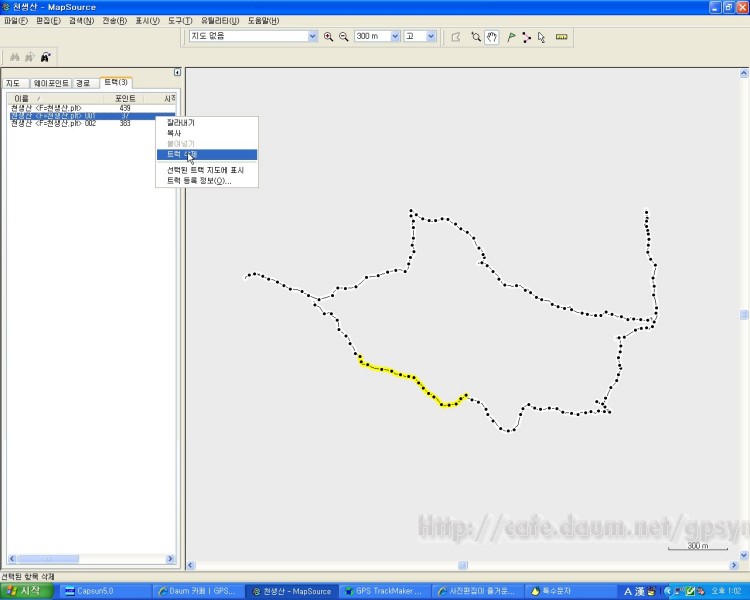Viewport: 750px width, 600px height.
Task: Click the map vertical scroll down arrow
Action: pos(744,555)
